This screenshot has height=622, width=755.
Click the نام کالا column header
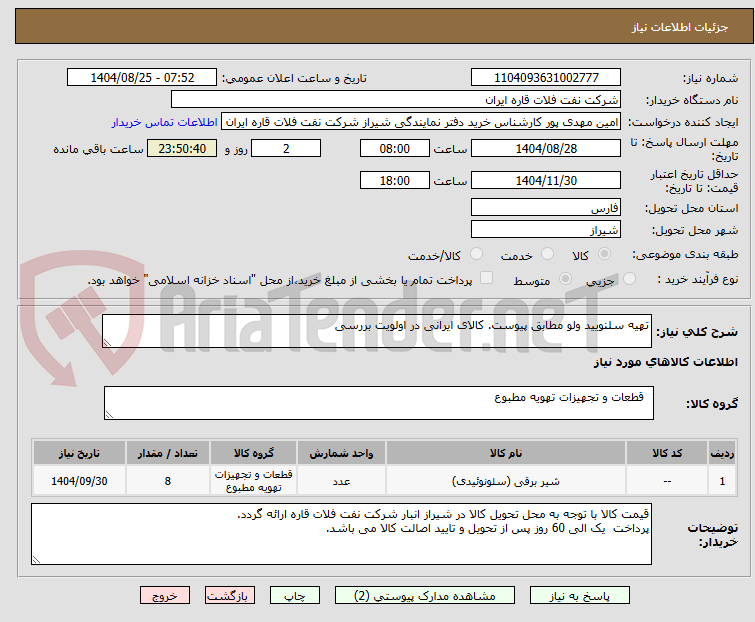pyautogui.click(x=506, y=454)
